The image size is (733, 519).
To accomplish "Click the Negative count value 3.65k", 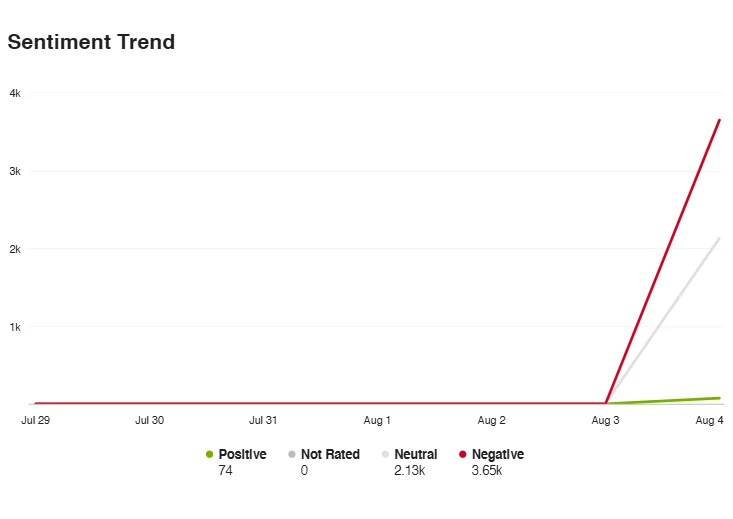I will coord(487,470).
